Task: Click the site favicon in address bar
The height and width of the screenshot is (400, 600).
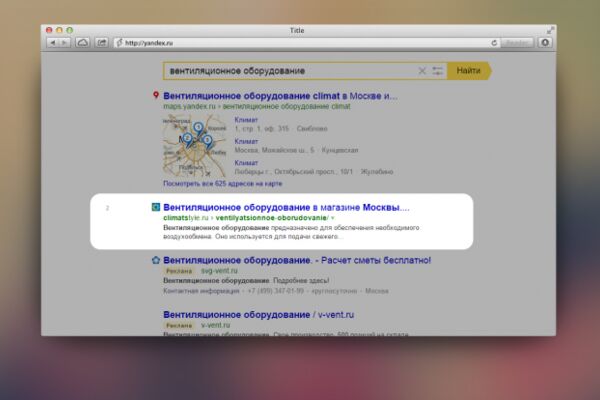Action: pos(119,43)
